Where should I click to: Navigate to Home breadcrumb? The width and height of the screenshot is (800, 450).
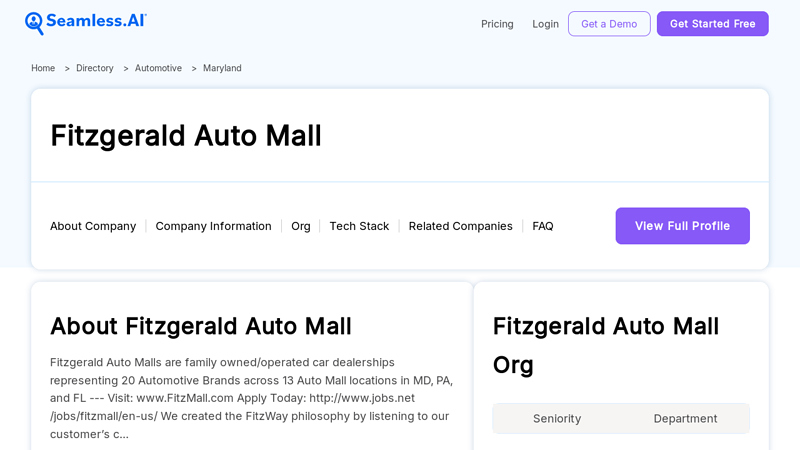[x=43, y=68]
